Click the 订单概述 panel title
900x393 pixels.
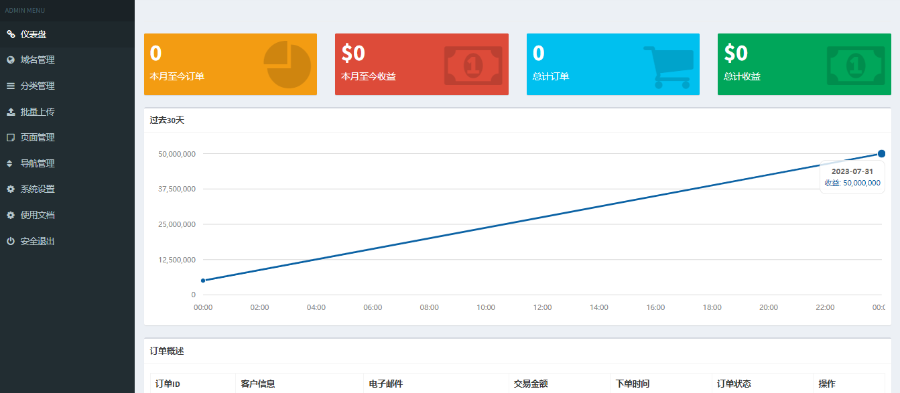(x=167, y=351)
